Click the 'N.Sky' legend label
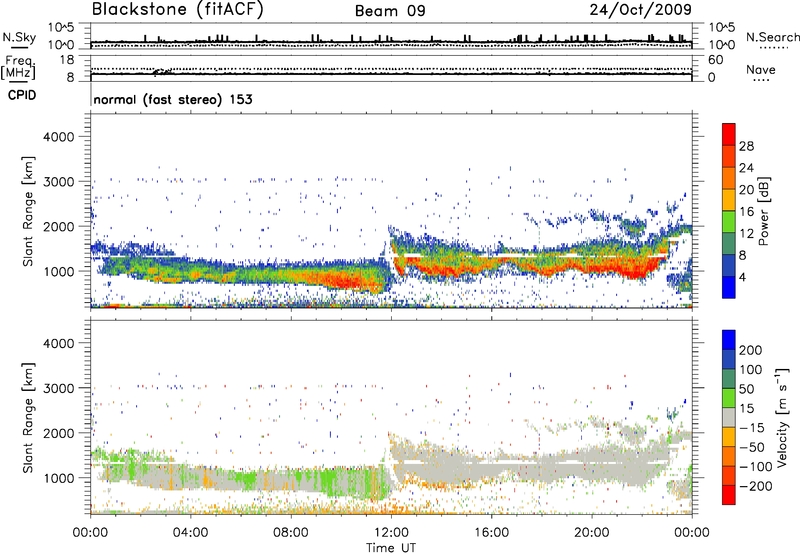This screenshot has width=800, height=554. tap(19, 37)
